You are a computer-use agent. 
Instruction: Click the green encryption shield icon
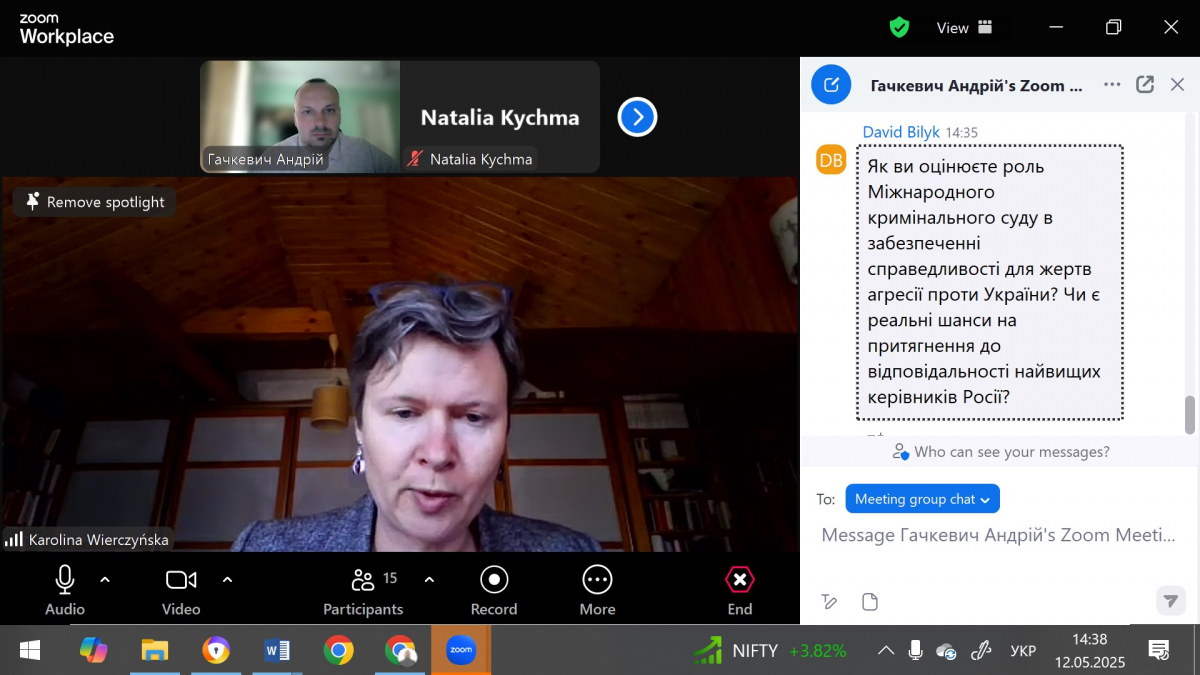(x=899, y=28)
